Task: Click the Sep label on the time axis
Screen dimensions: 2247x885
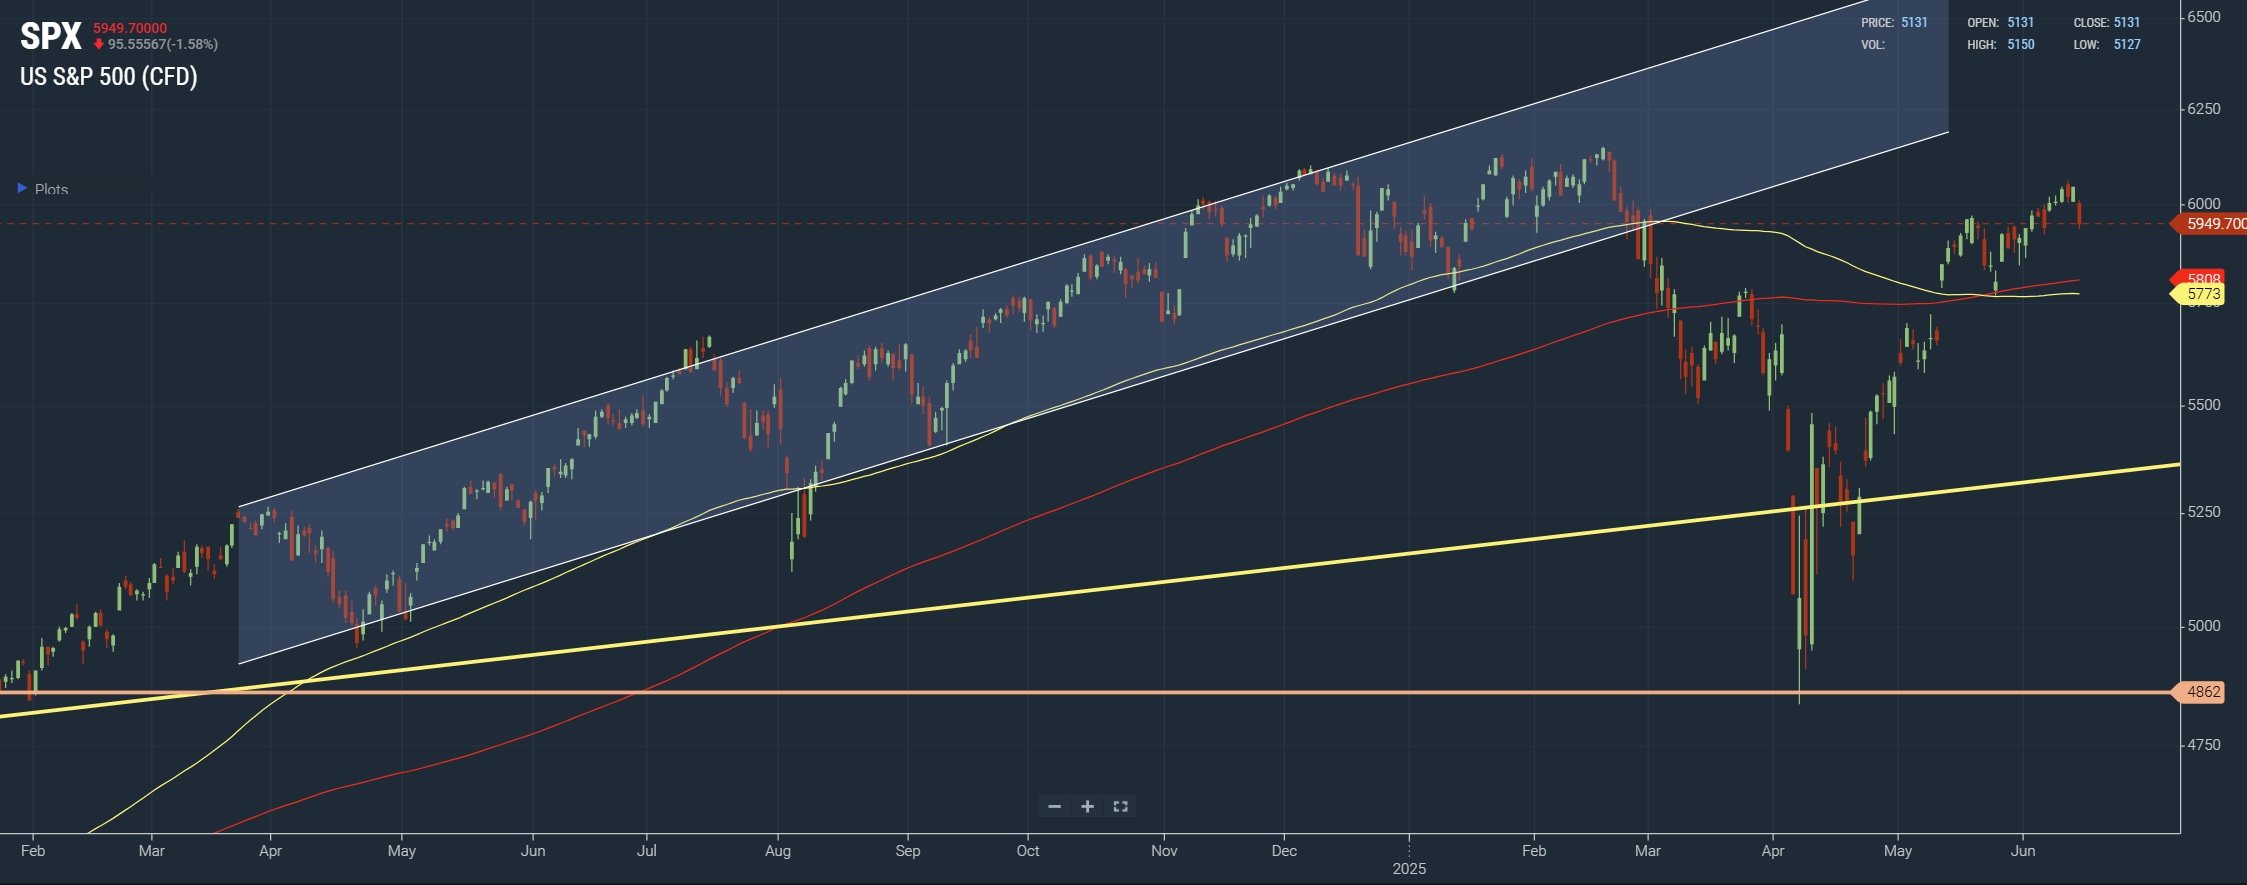Action: tap(908, 851)
